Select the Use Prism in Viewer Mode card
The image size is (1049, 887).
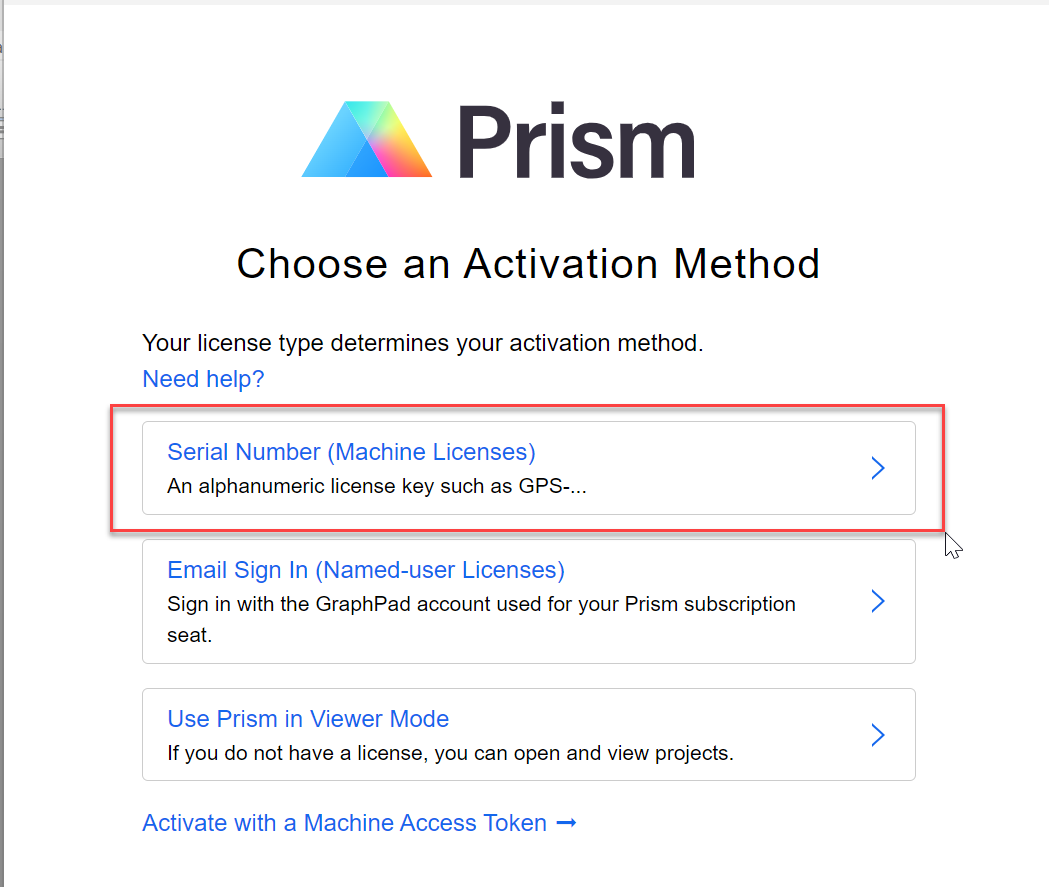(x=528, y=734)
